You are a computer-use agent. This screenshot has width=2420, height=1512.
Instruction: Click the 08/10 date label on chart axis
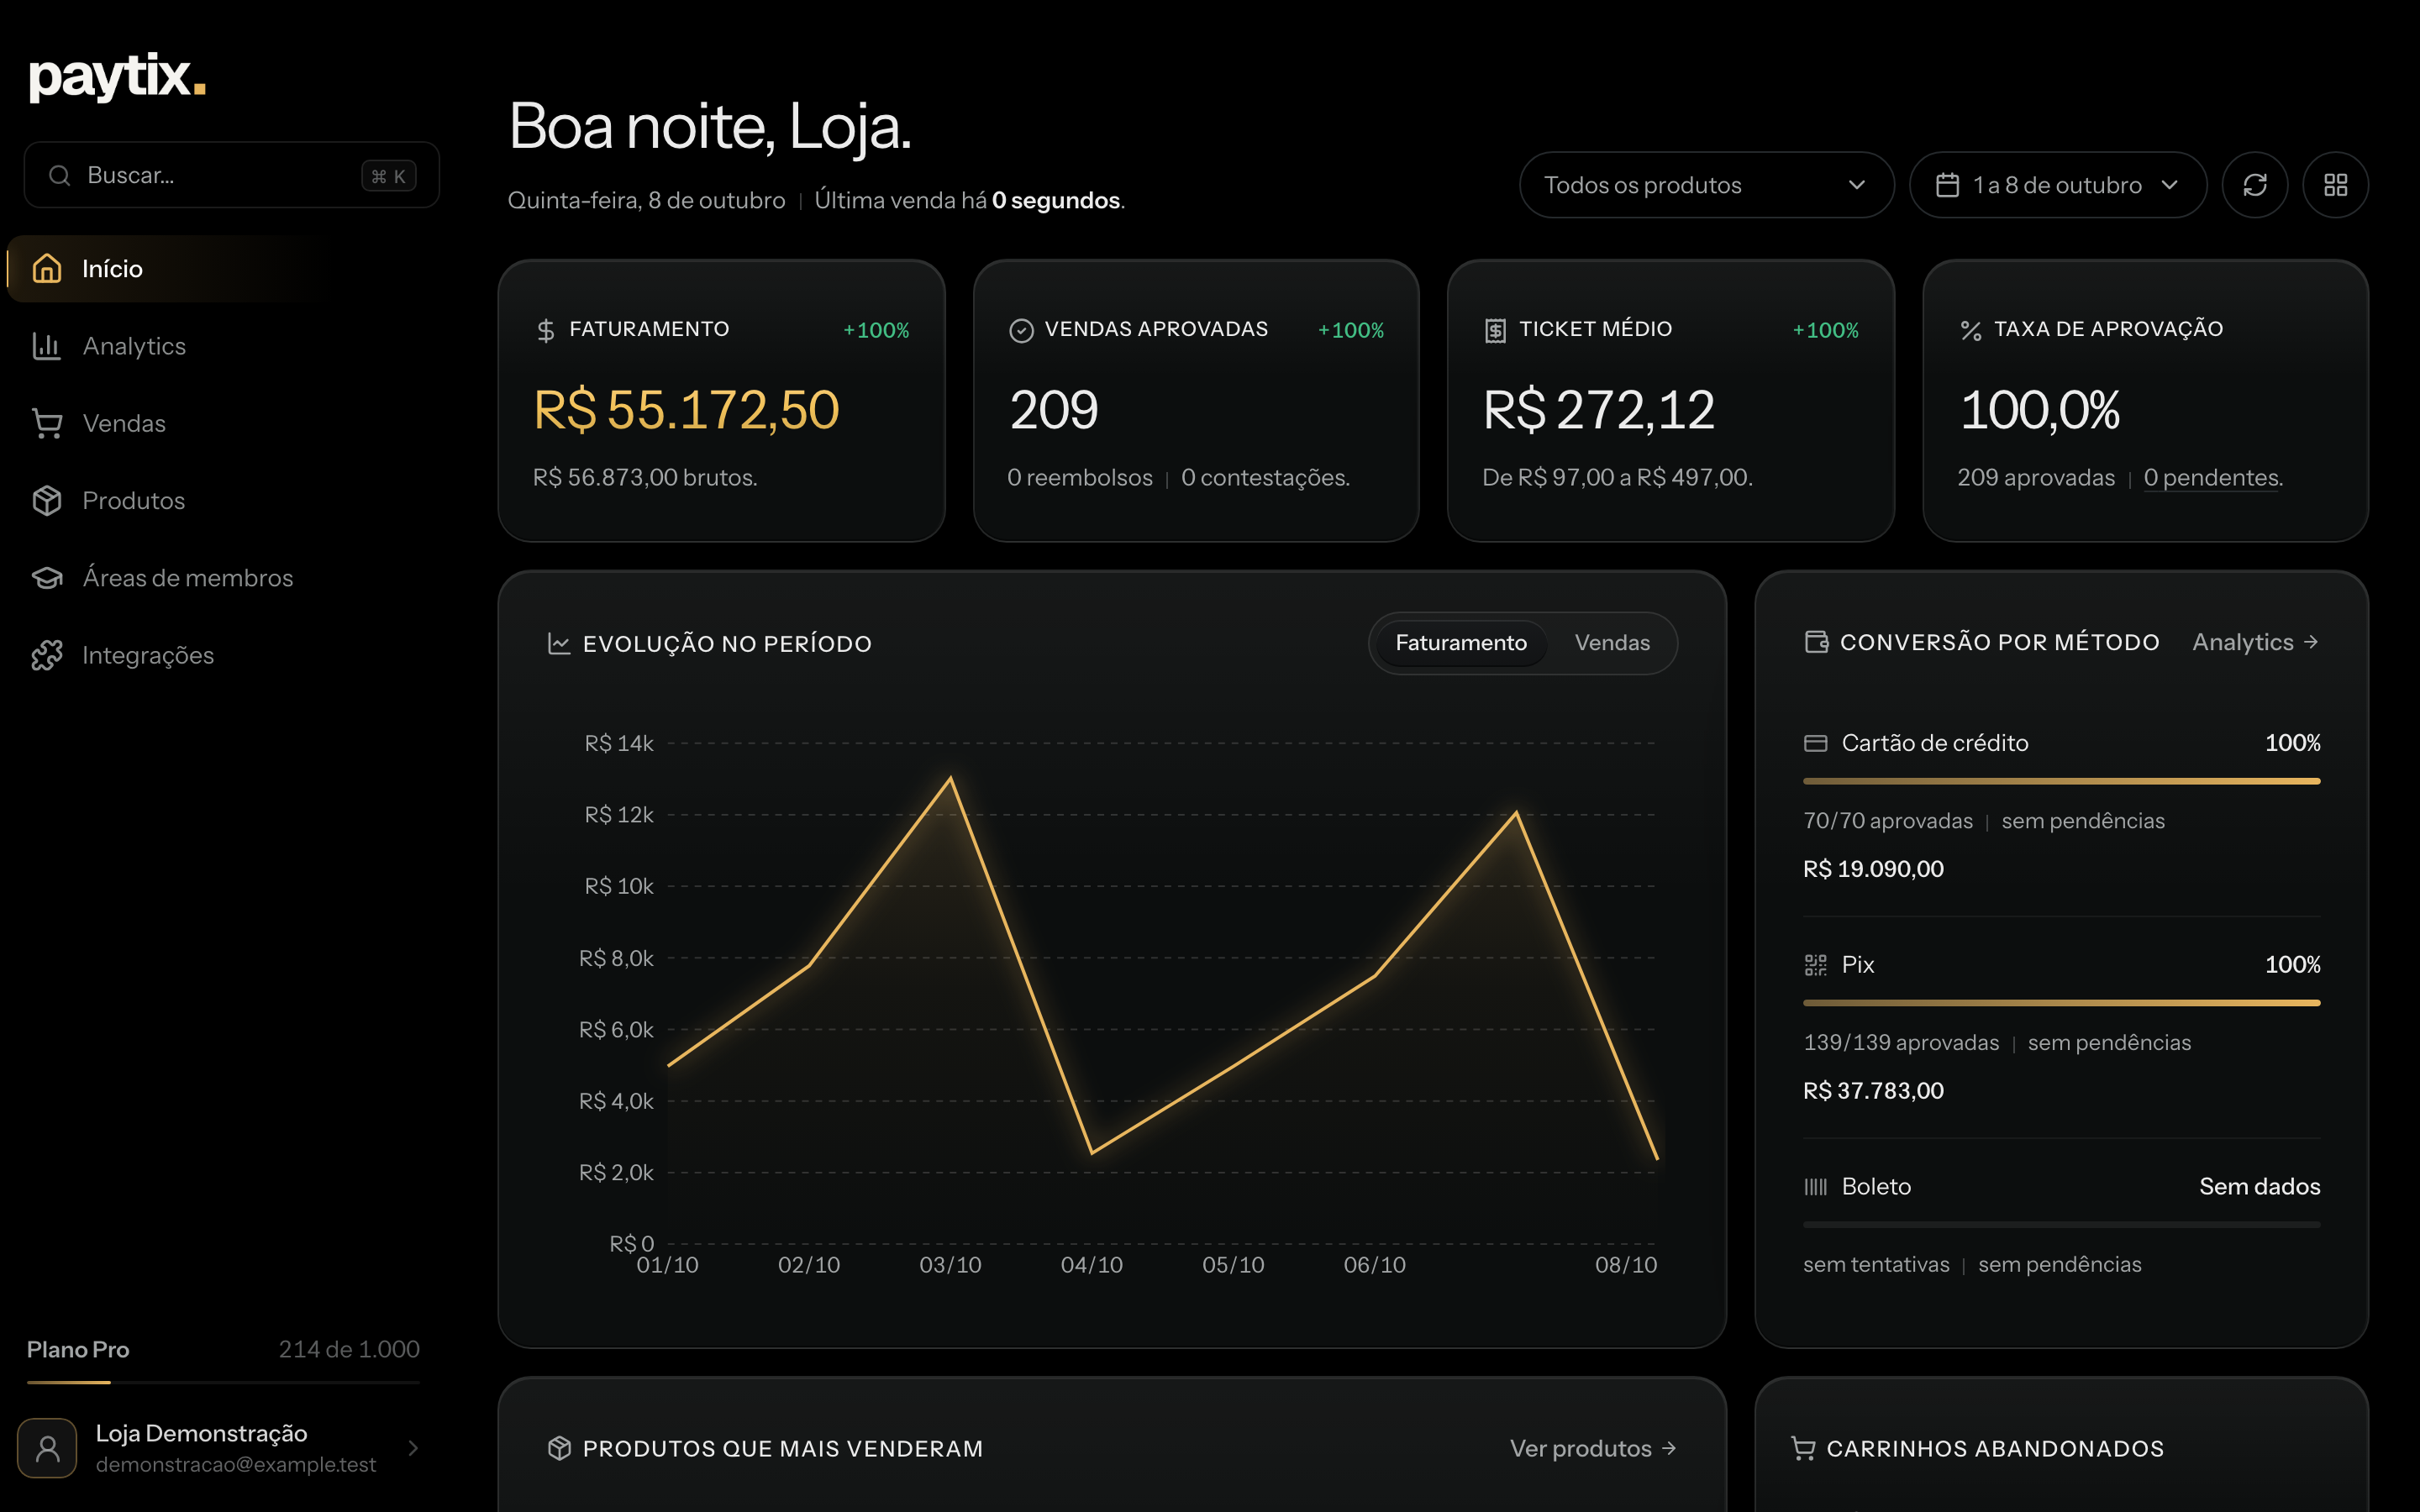point(1626,1265)
